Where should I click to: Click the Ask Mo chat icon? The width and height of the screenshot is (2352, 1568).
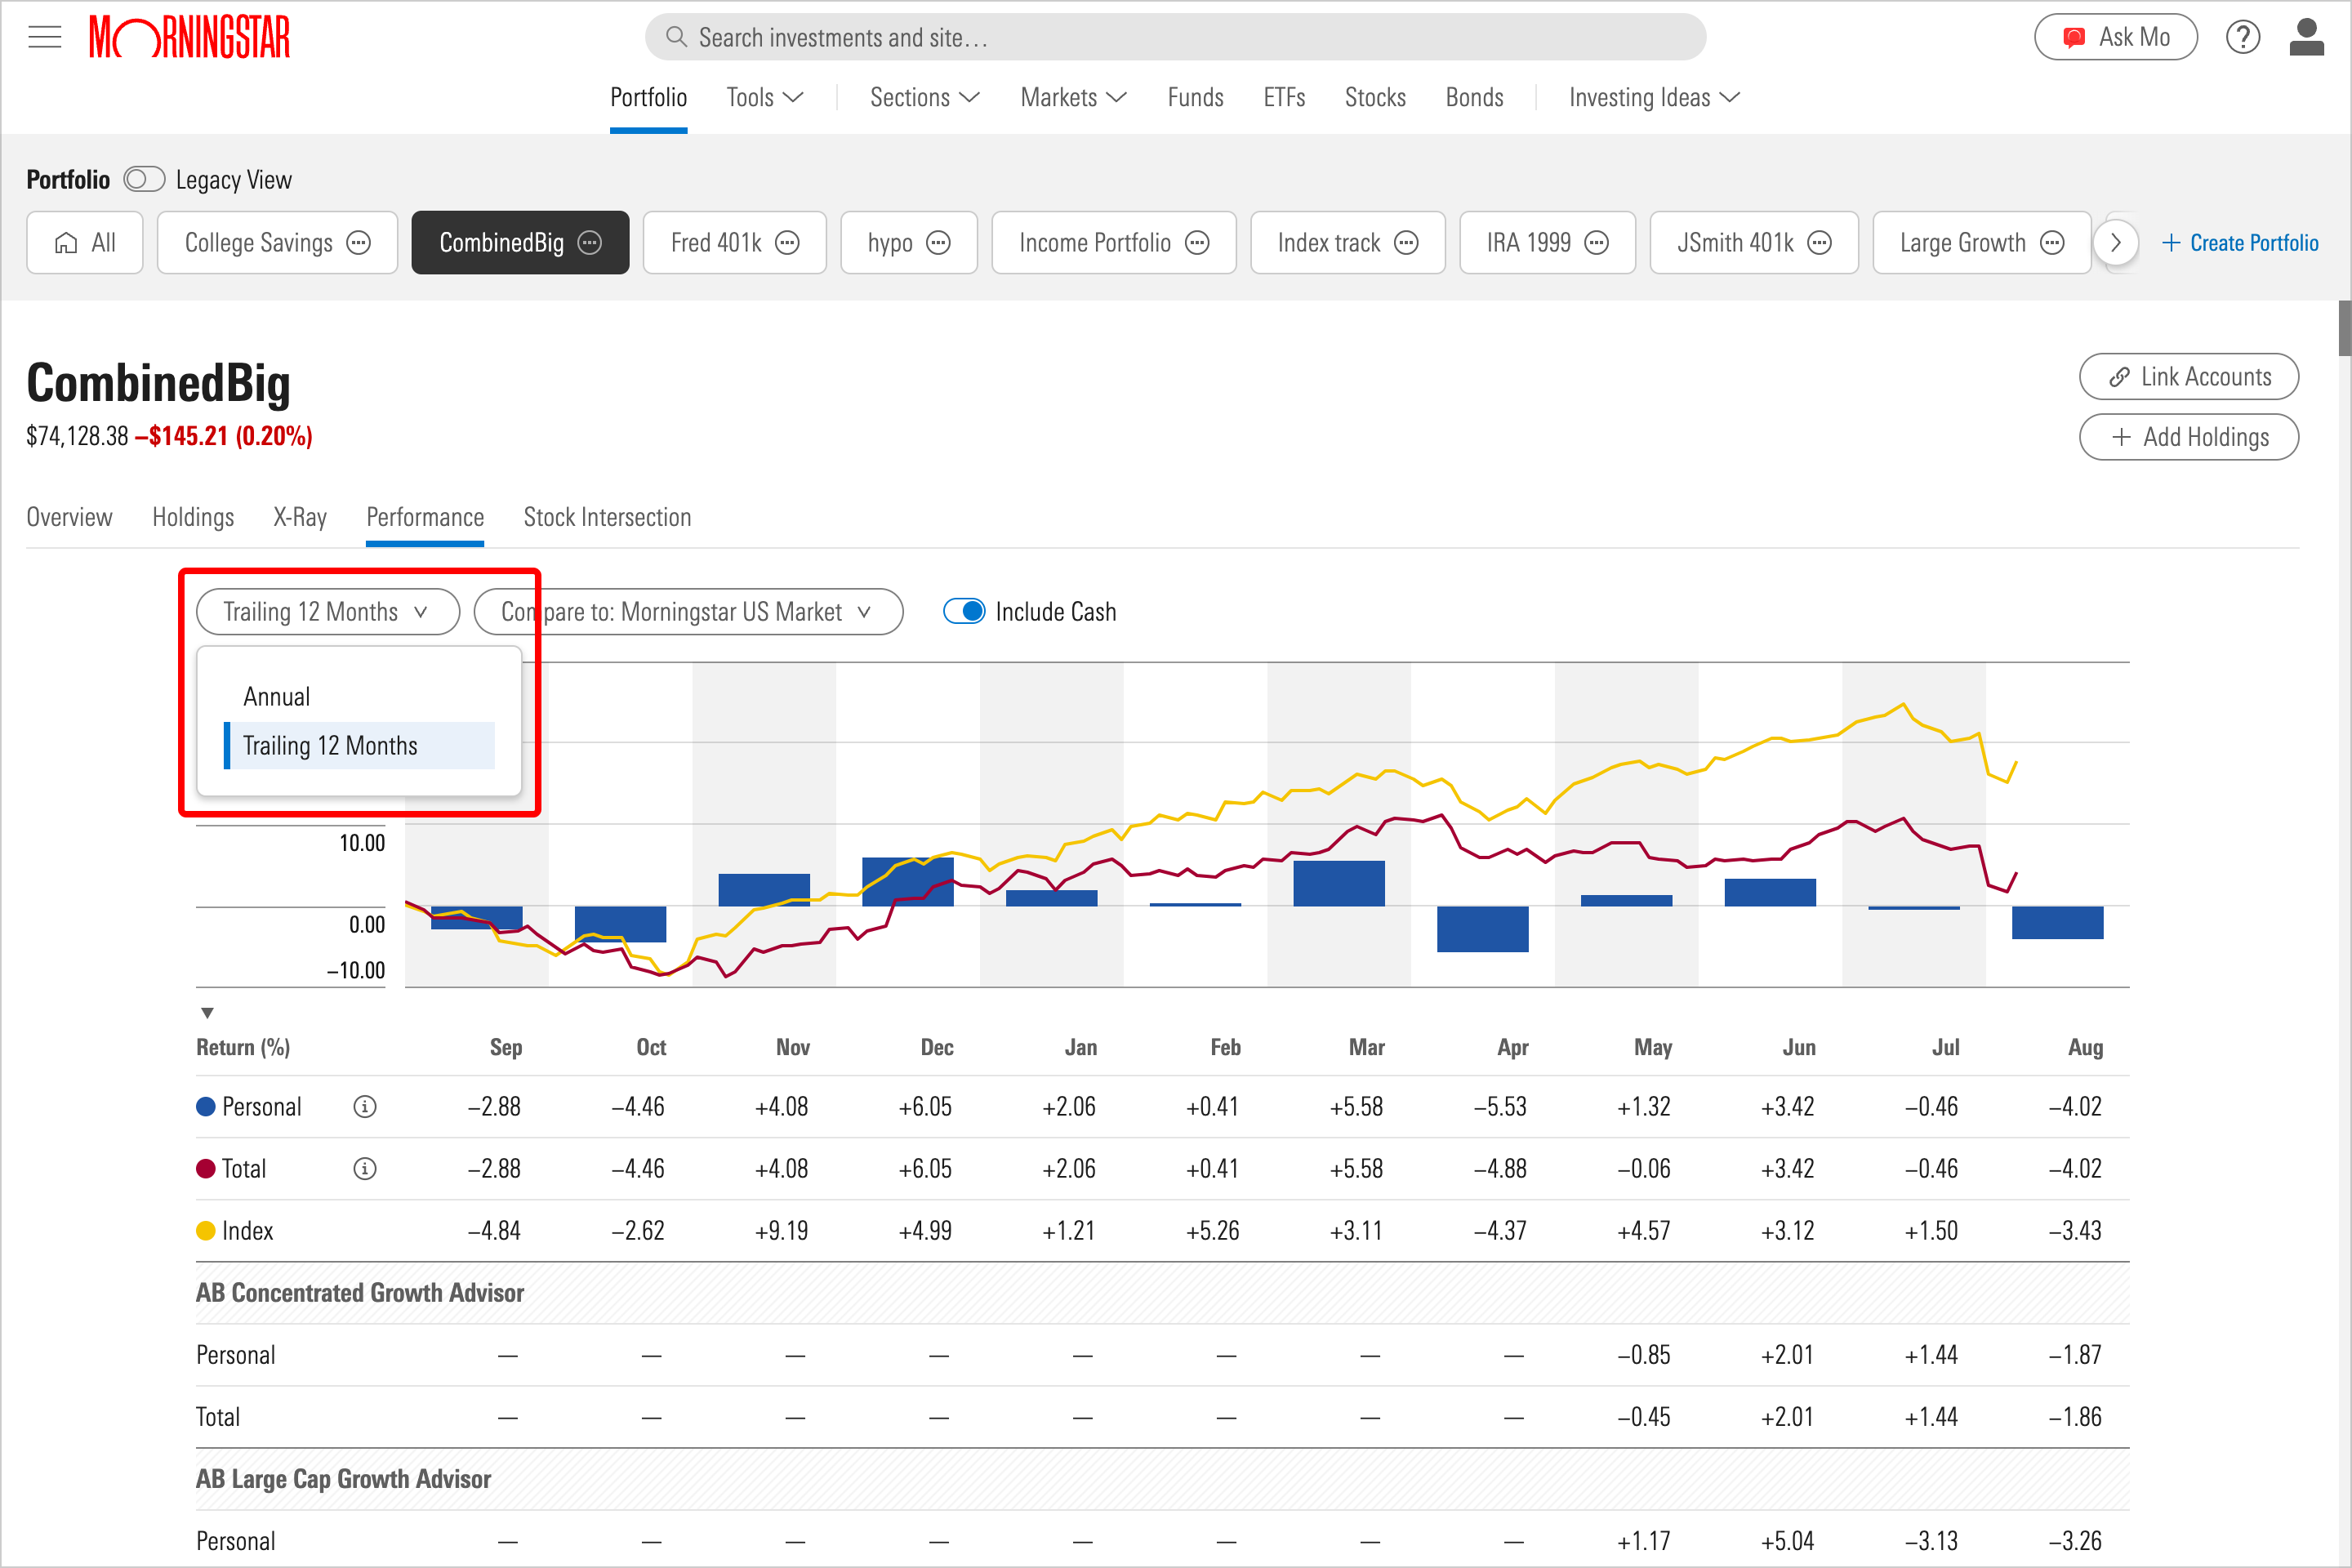click(2074, 38)
